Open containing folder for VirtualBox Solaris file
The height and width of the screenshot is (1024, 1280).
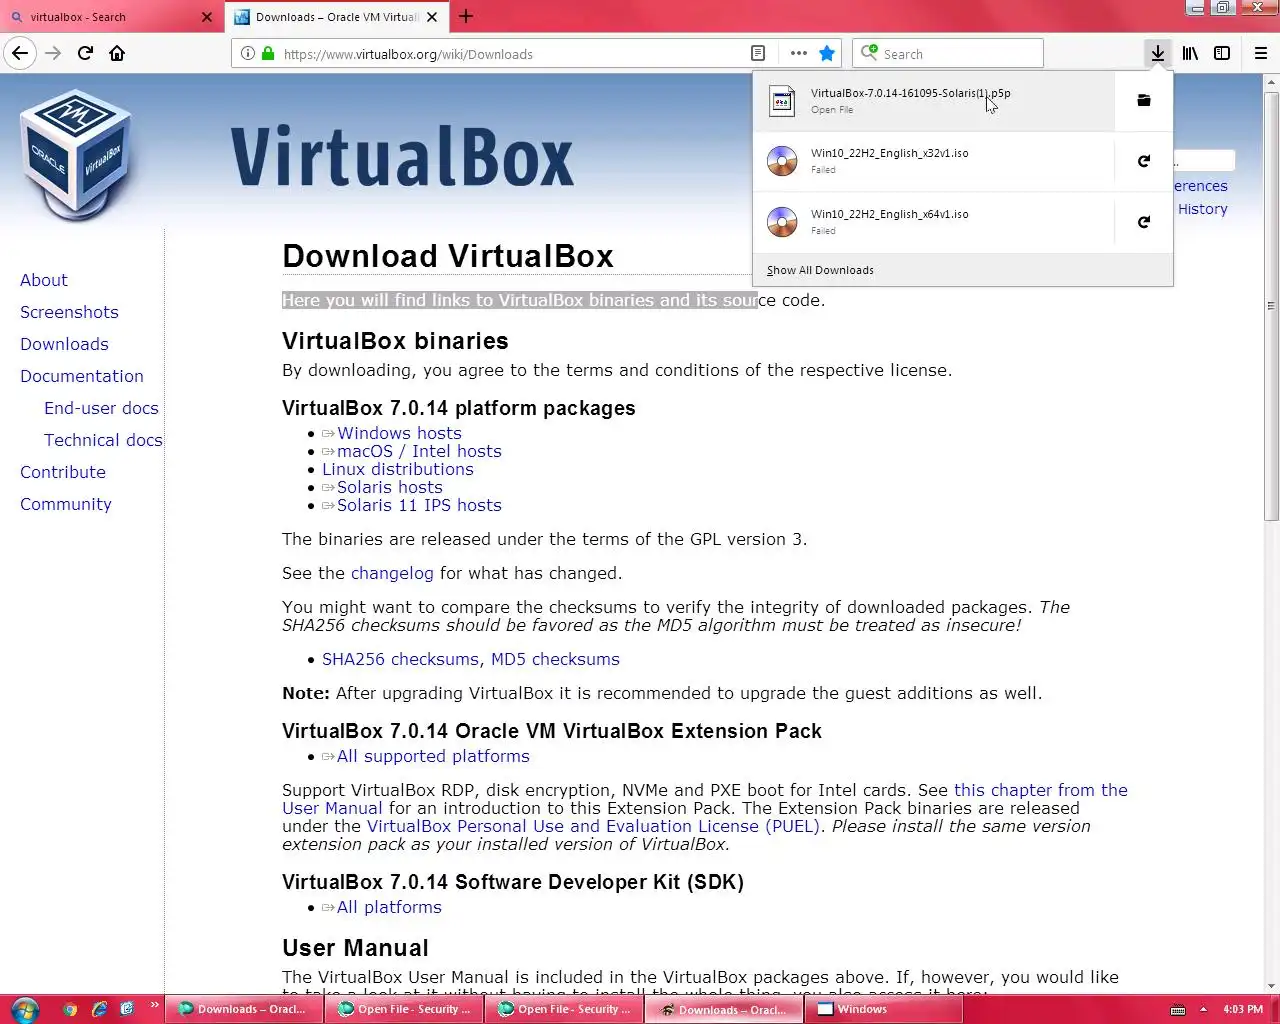coord(1144,100)
